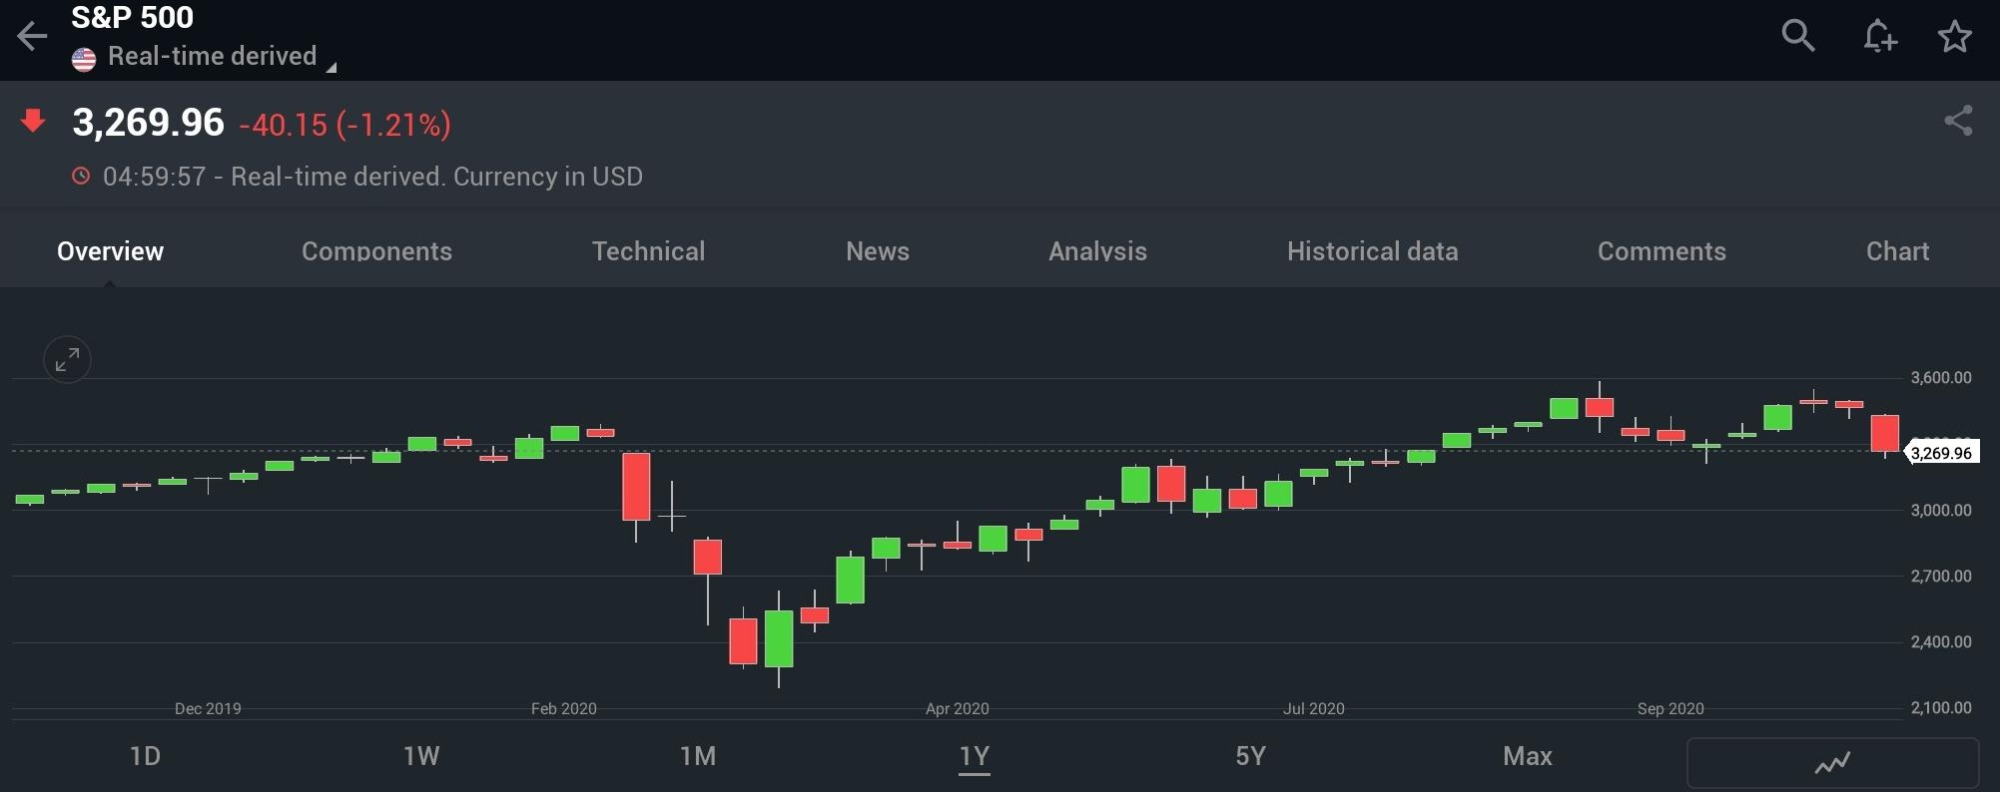This screenshot has height=792, width=2000.
Task: Open search with the magnifier icon
Action: click(1798, 36)
